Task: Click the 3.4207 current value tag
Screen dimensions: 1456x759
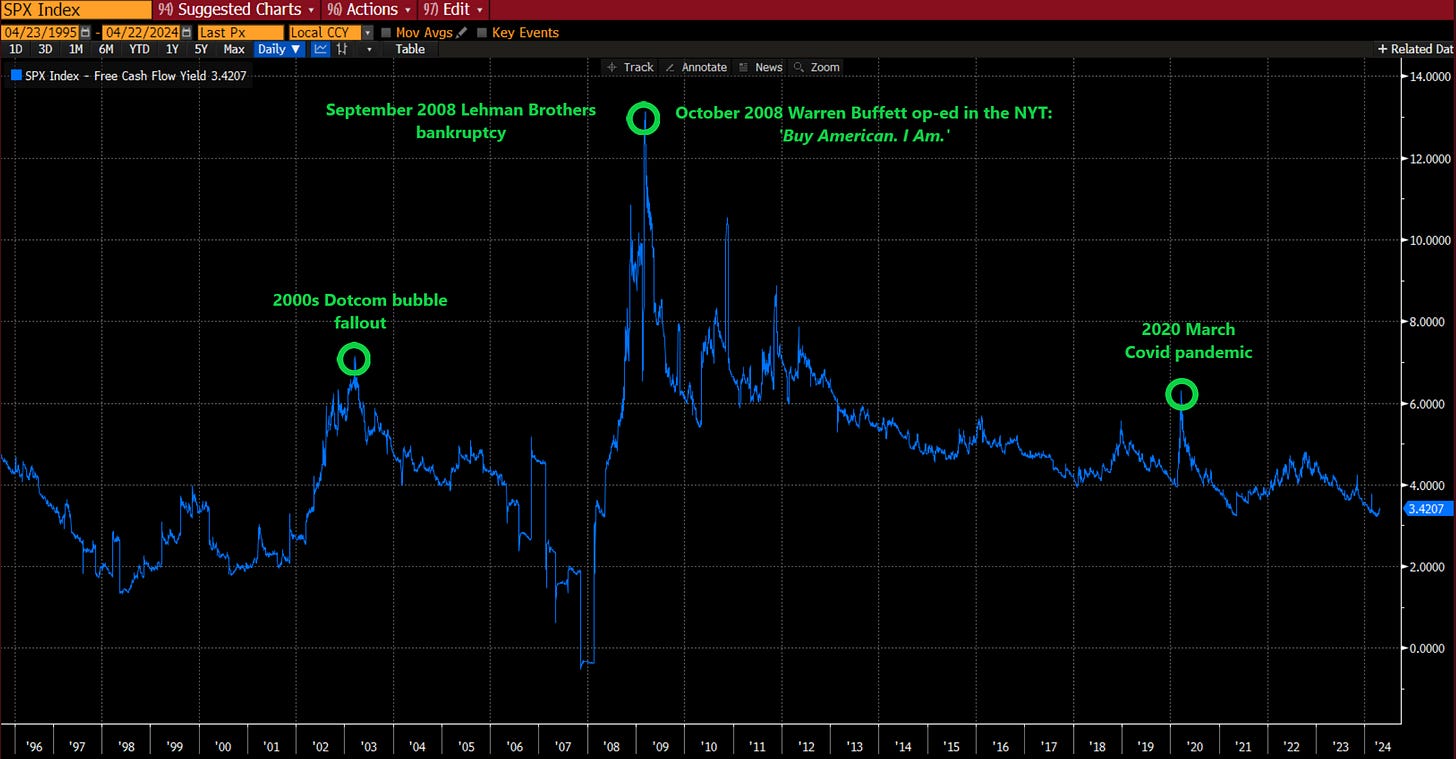Action: coord(1429,509)
